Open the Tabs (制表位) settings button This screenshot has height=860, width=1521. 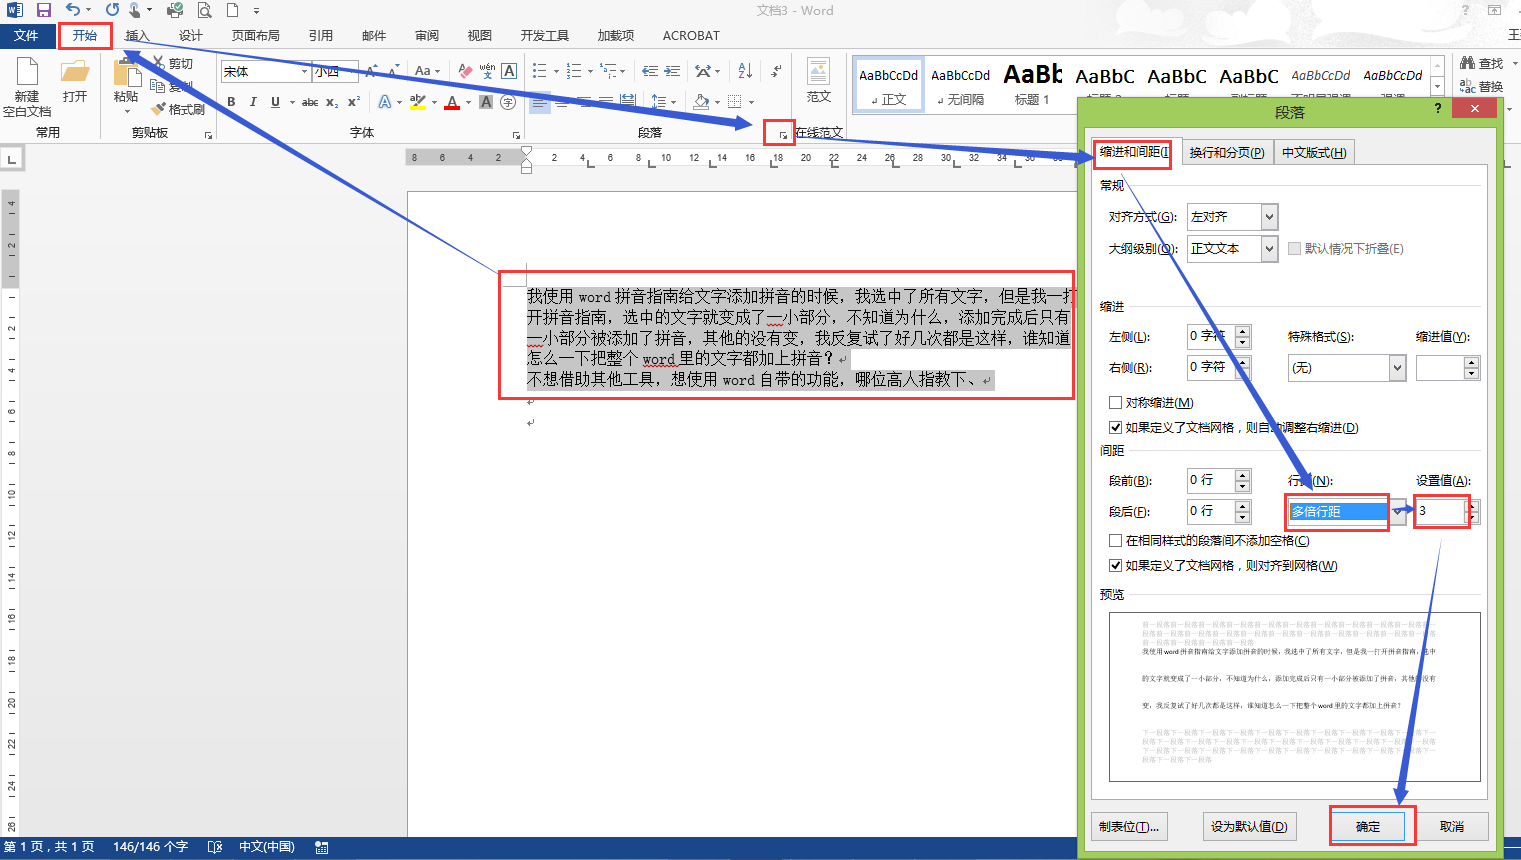[x=1129, y=827]
